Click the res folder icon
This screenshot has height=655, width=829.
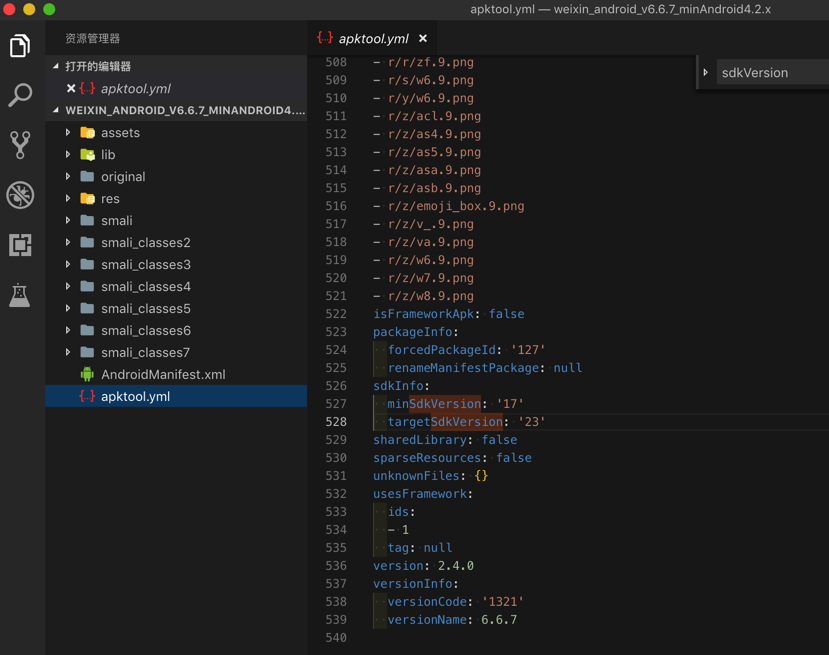tap(87, 199)
